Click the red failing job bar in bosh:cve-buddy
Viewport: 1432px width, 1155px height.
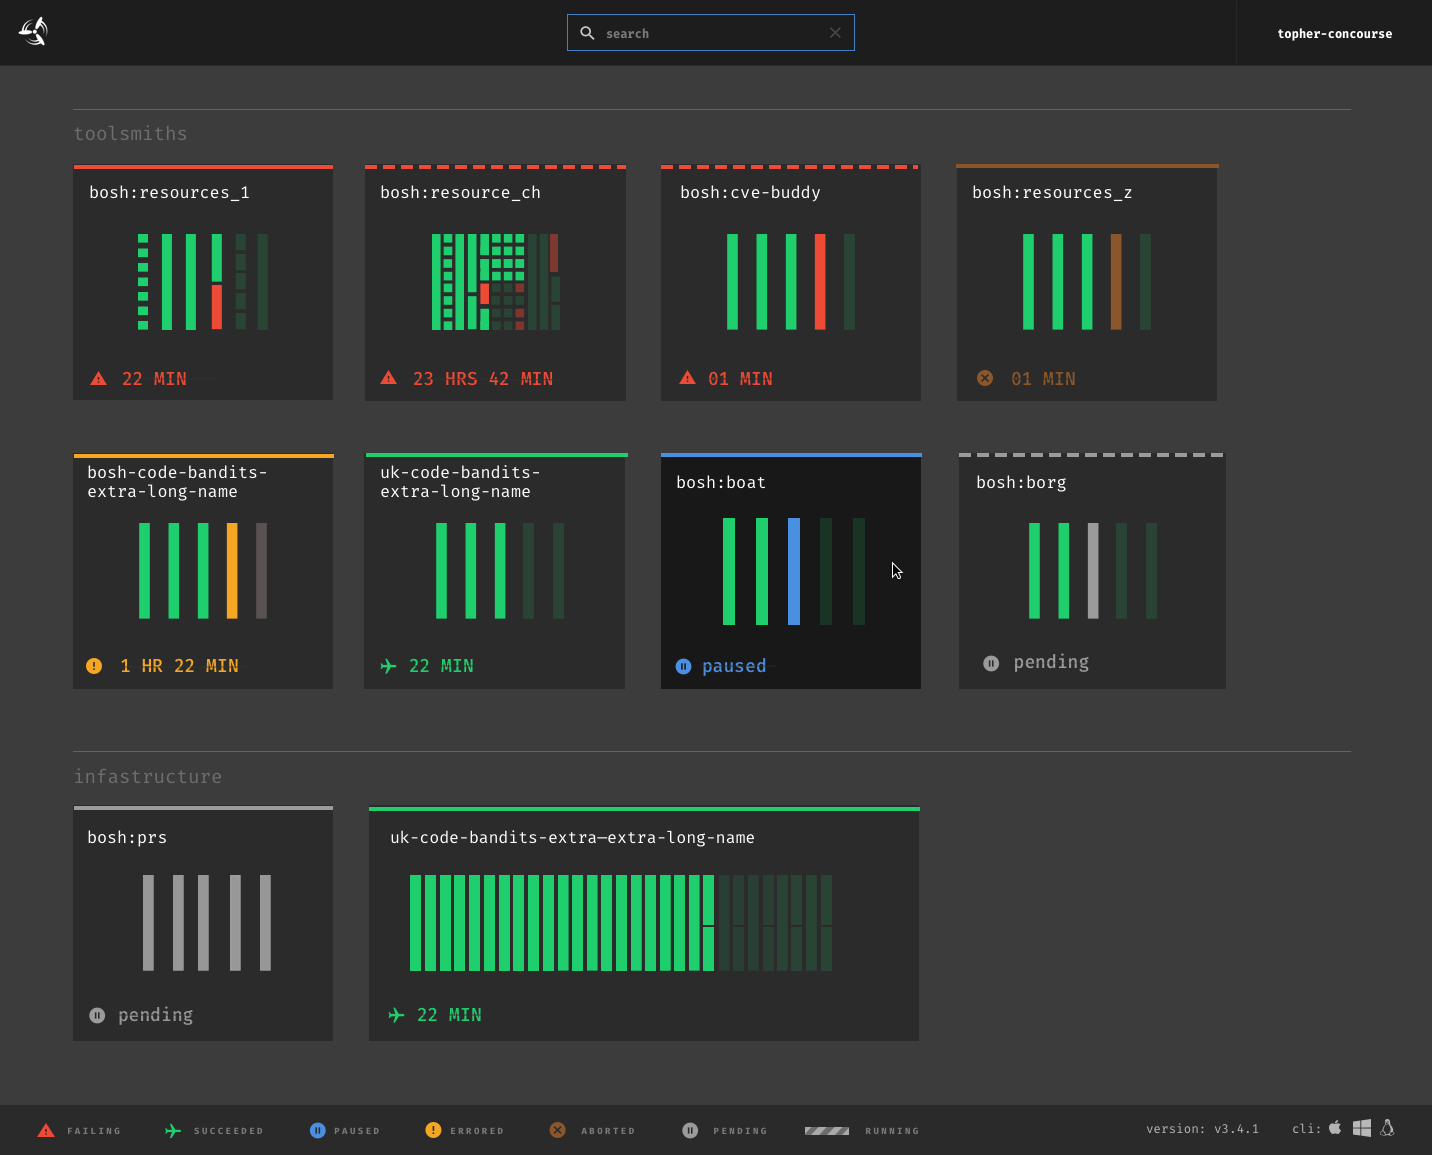click(818, 281)
